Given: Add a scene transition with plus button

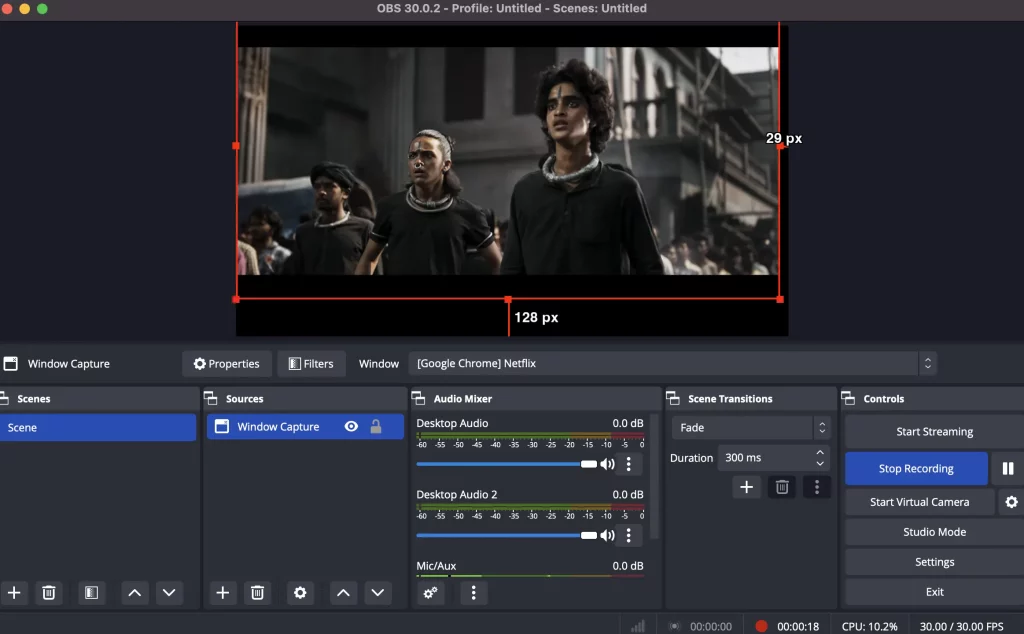Looking at the screenshot, I should [746, 487].
